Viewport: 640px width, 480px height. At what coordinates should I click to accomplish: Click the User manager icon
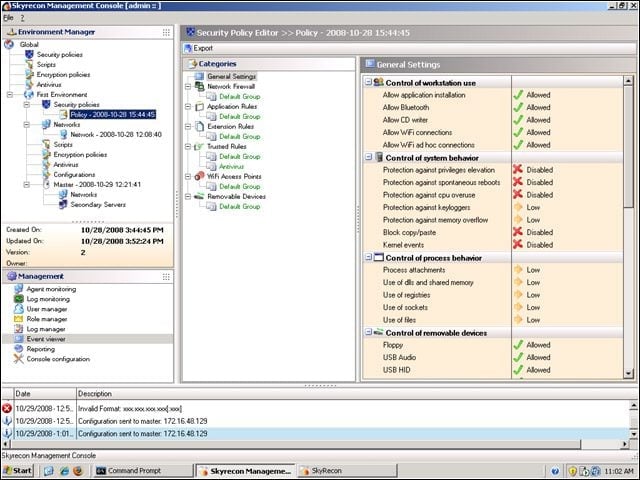point(18,309)
